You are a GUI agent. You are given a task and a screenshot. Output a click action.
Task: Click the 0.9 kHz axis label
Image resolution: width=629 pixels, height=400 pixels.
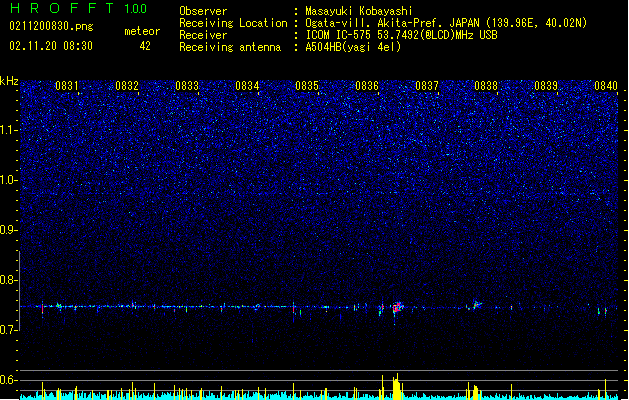point(9,230)
